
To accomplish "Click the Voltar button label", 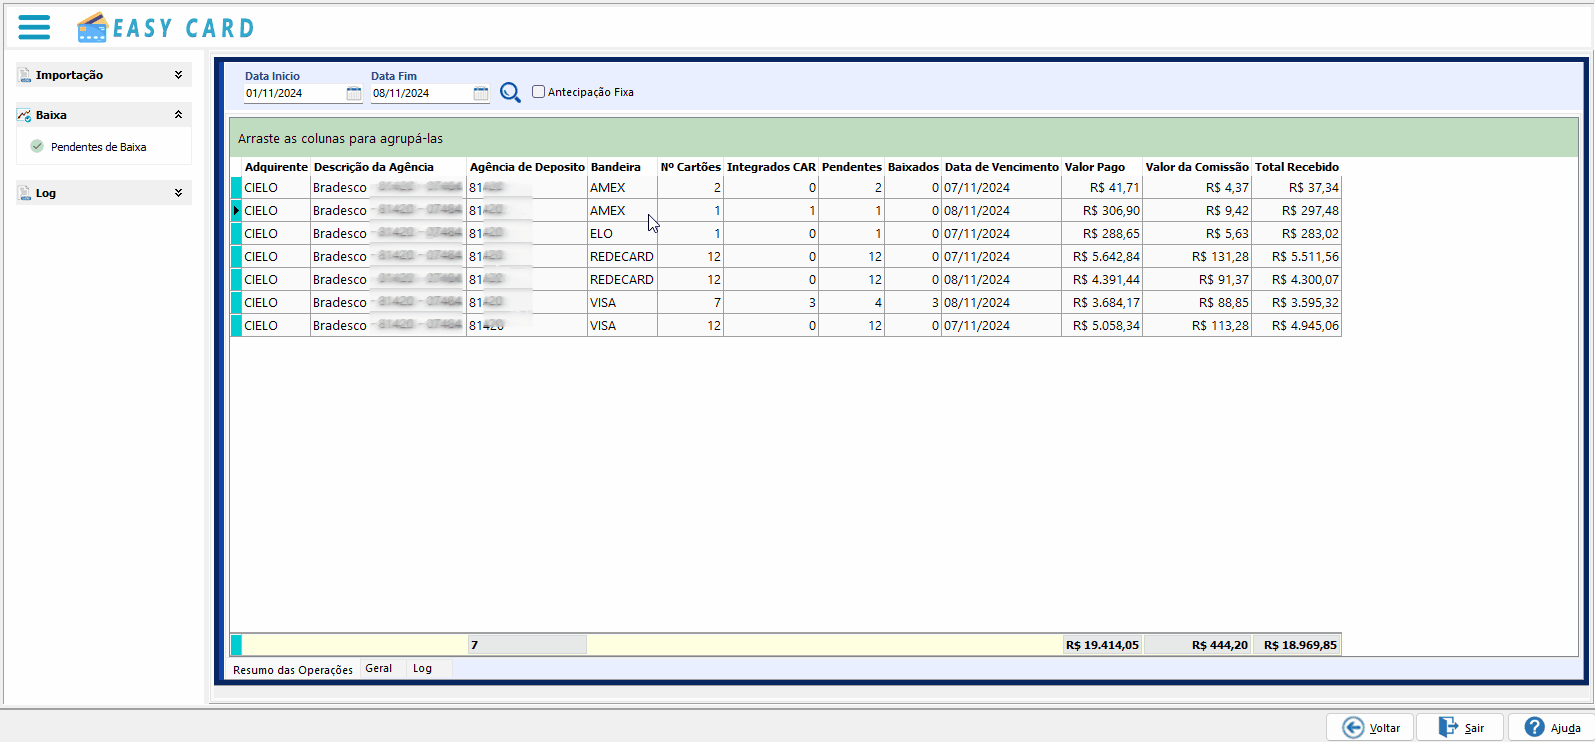I will click(1385, 728).
